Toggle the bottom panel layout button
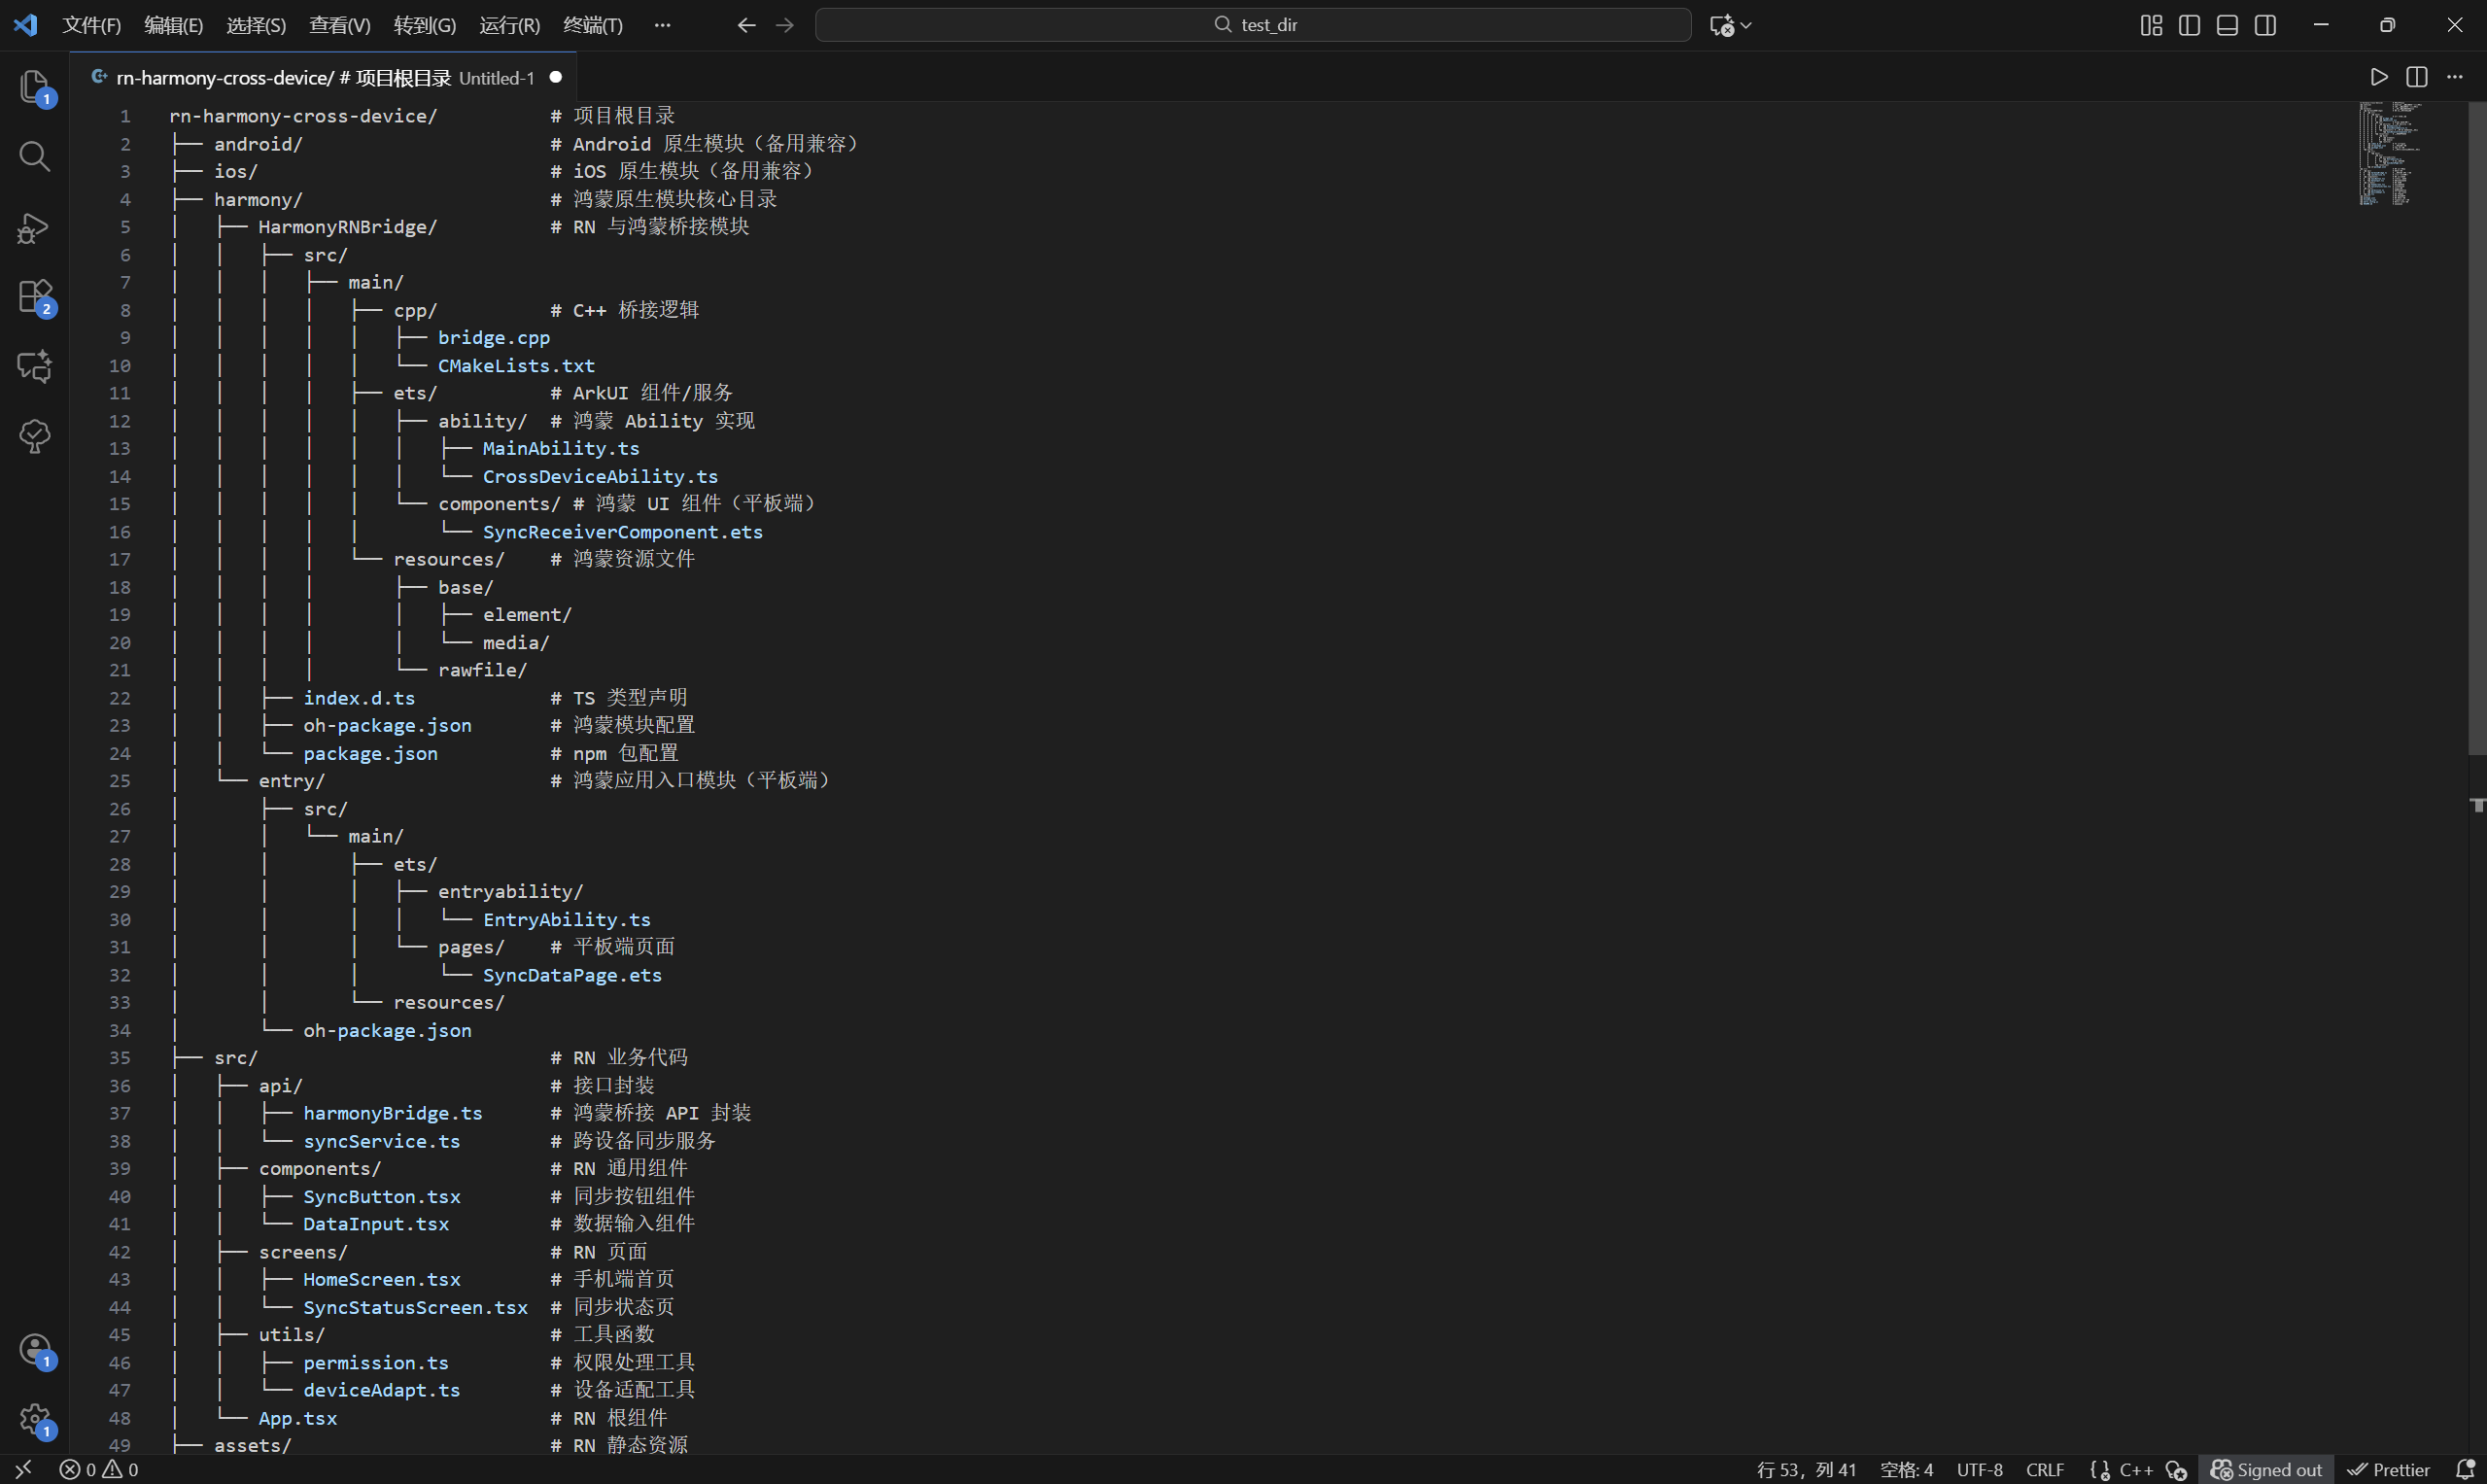2487x1484 pixels. [2227, 25]
